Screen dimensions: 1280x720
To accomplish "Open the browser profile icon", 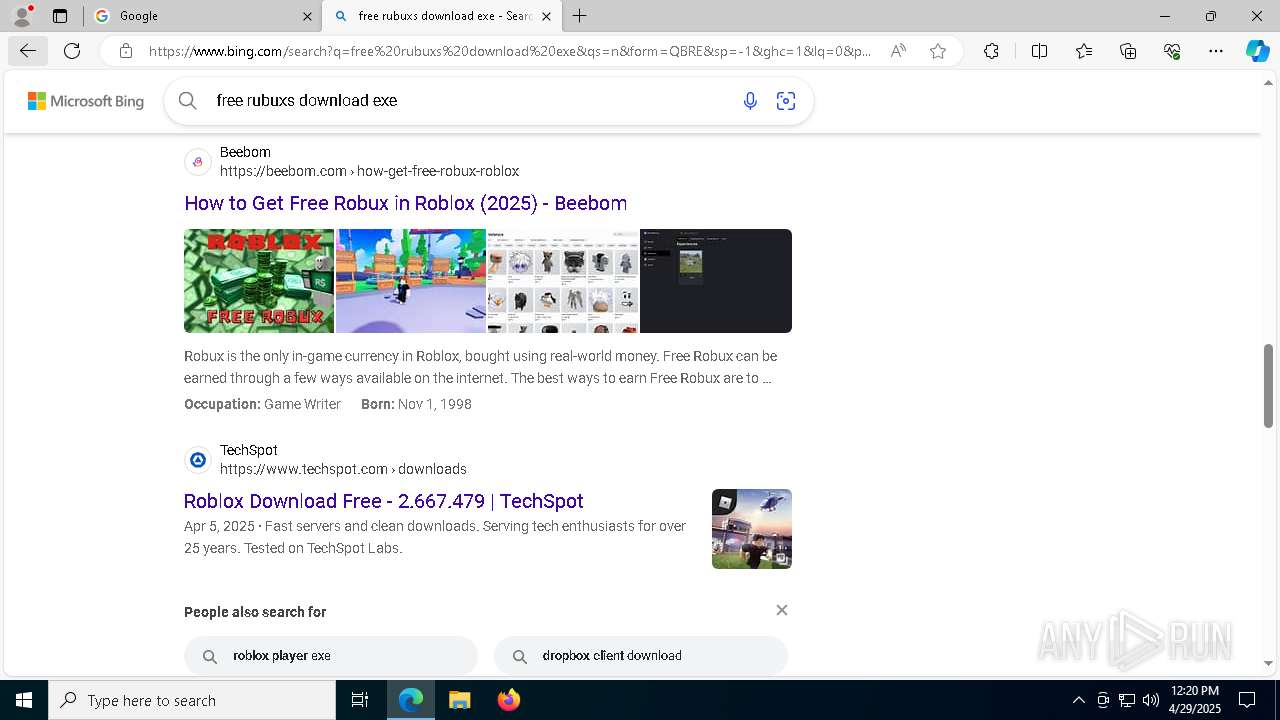I will [22, 16].
